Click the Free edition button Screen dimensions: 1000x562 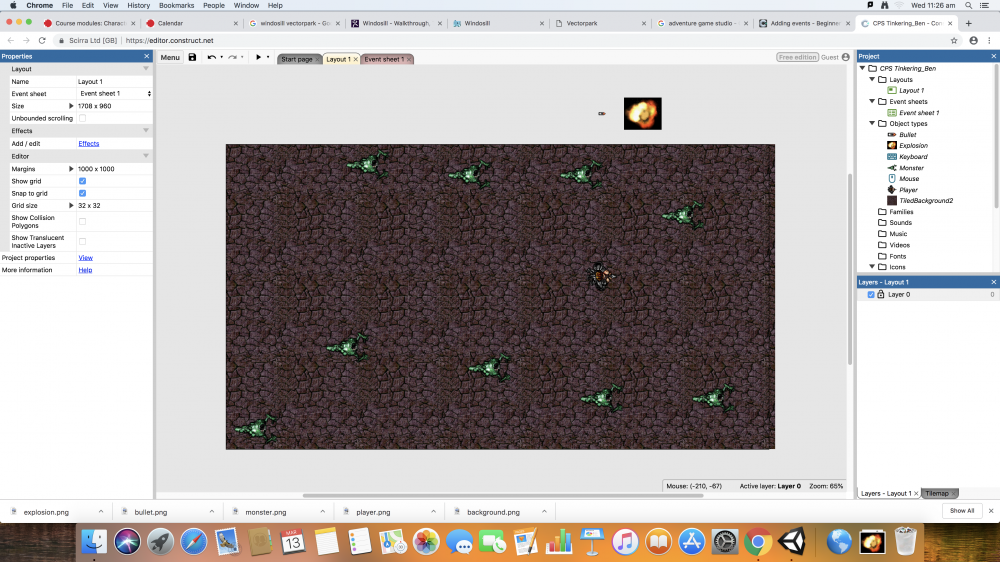tap(797, 57)
